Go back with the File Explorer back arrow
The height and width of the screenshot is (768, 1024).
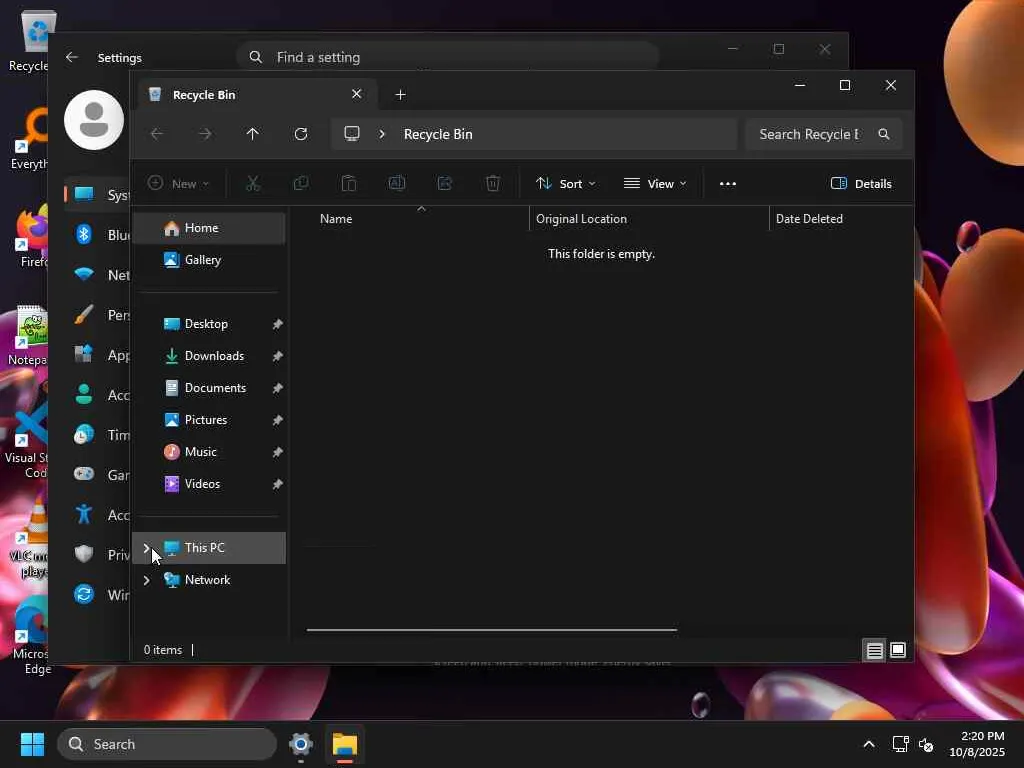pos(157,134)
